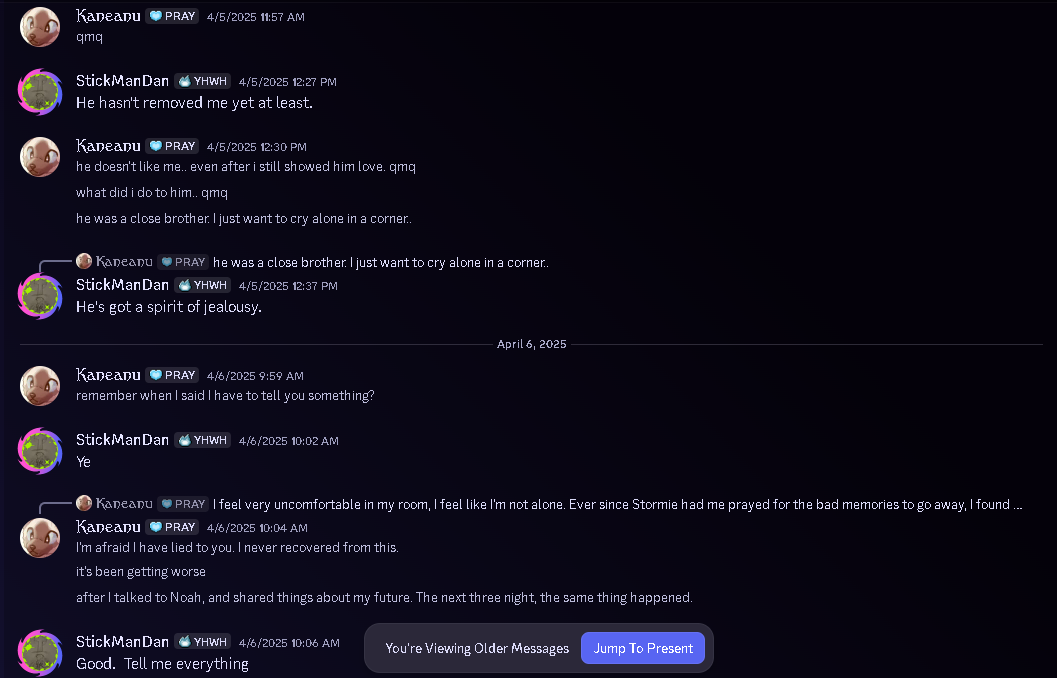Jump To Present messages
The width and height of the screenshot is (1057, 678).
coord(643,648)
